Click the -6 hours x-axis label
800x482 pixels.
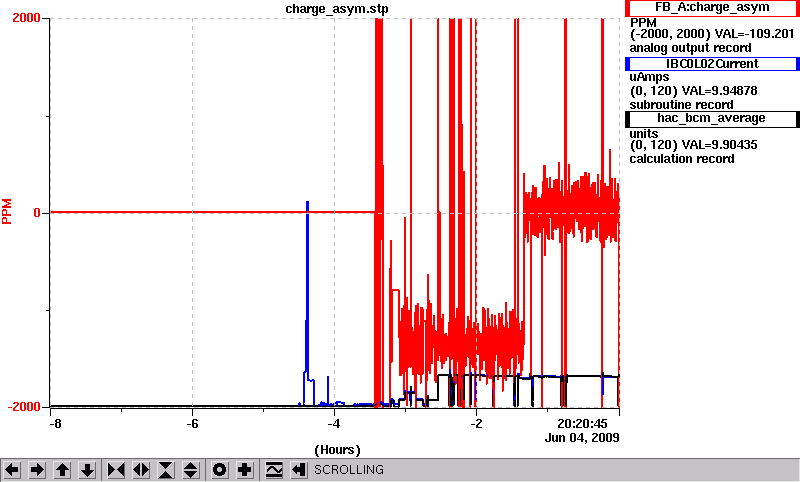click(x=192, y=424)
